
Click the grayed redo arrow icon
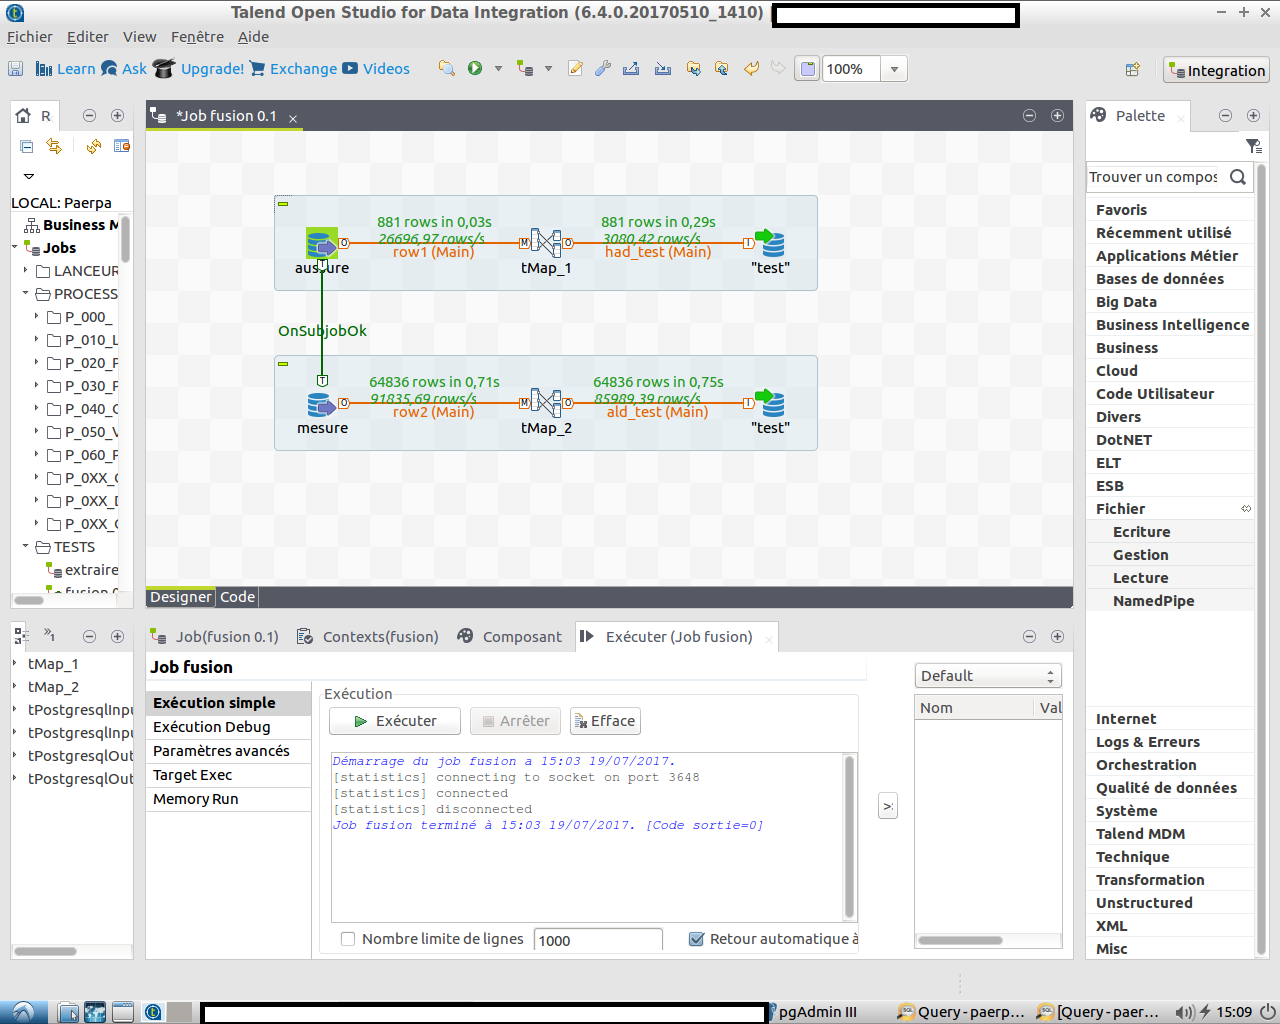778,69
